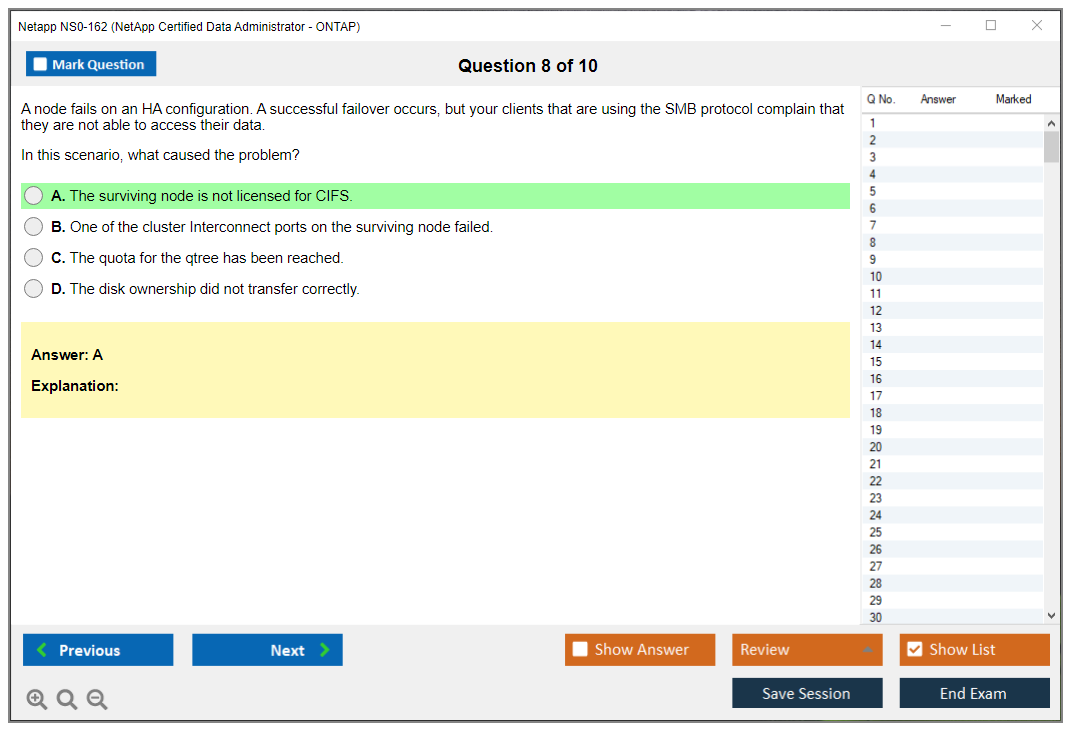This screenshot has width=1075, height=735.
Task: Select answer A about CIFS license
Action: [x=34, y=196]
